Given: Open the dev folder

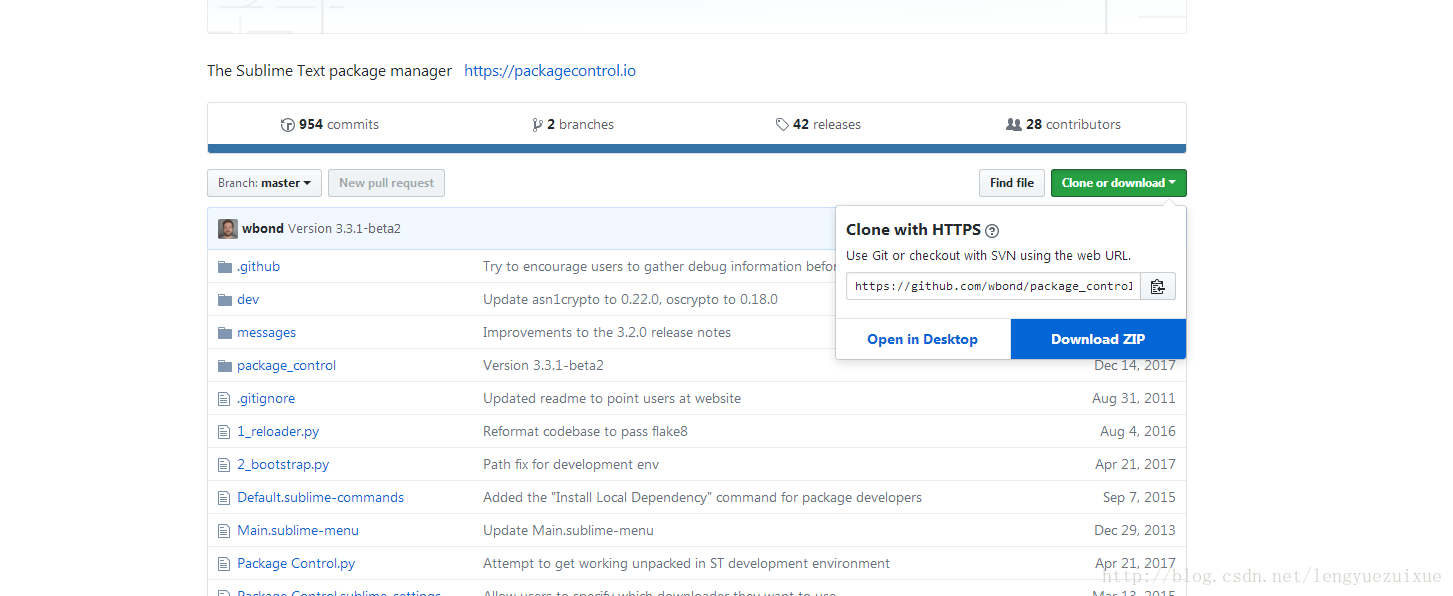Looking at the screenshot, I should click(x=248, y=300).
